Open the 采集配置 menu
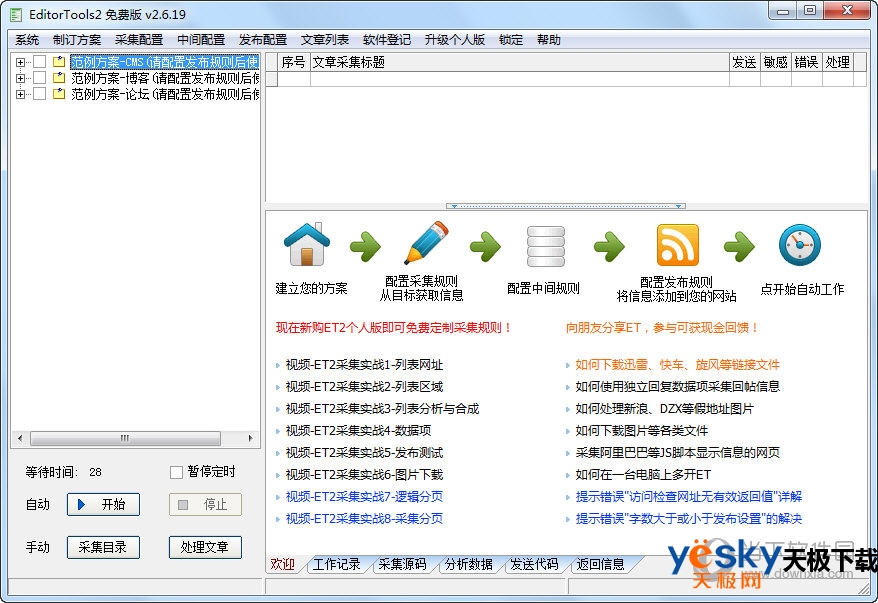This screenshot has height=603, width=878. pos(139,40)
